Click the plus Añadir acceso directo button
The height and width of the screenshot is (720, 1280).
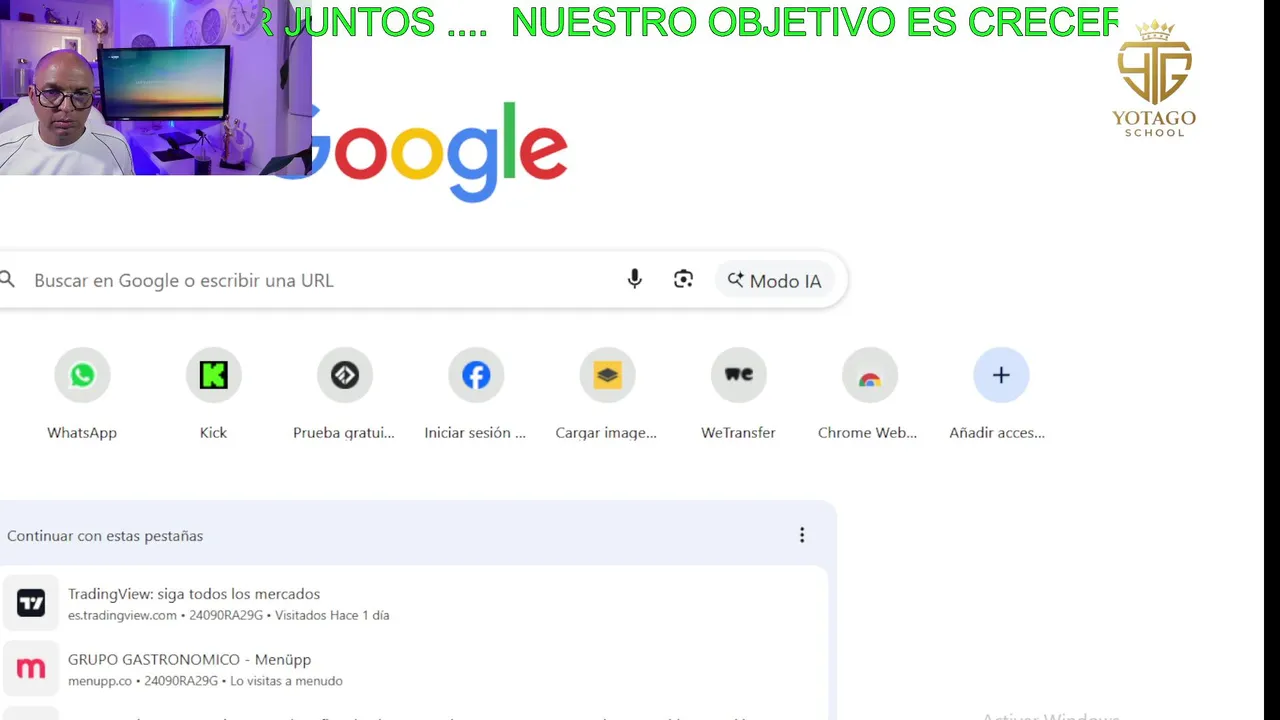[1001, 375]
